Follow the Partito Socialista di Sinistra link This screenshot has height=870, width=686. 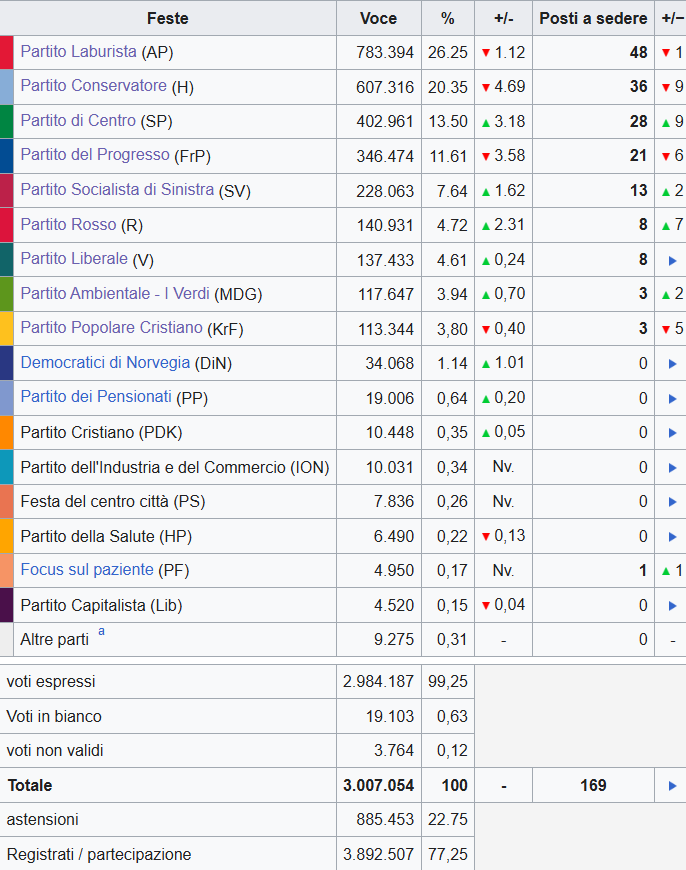click(117, 190)
